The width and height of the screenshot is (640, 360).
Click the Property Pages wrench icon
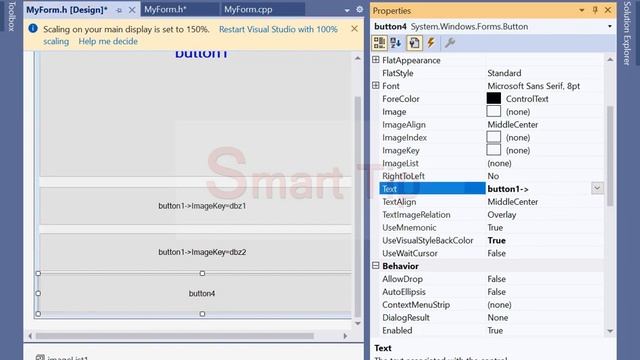[450, 43]
